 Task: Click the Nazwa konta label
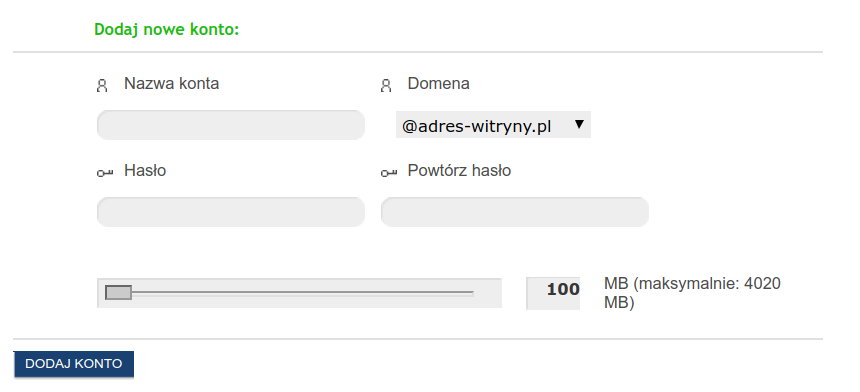click(172, 84)
